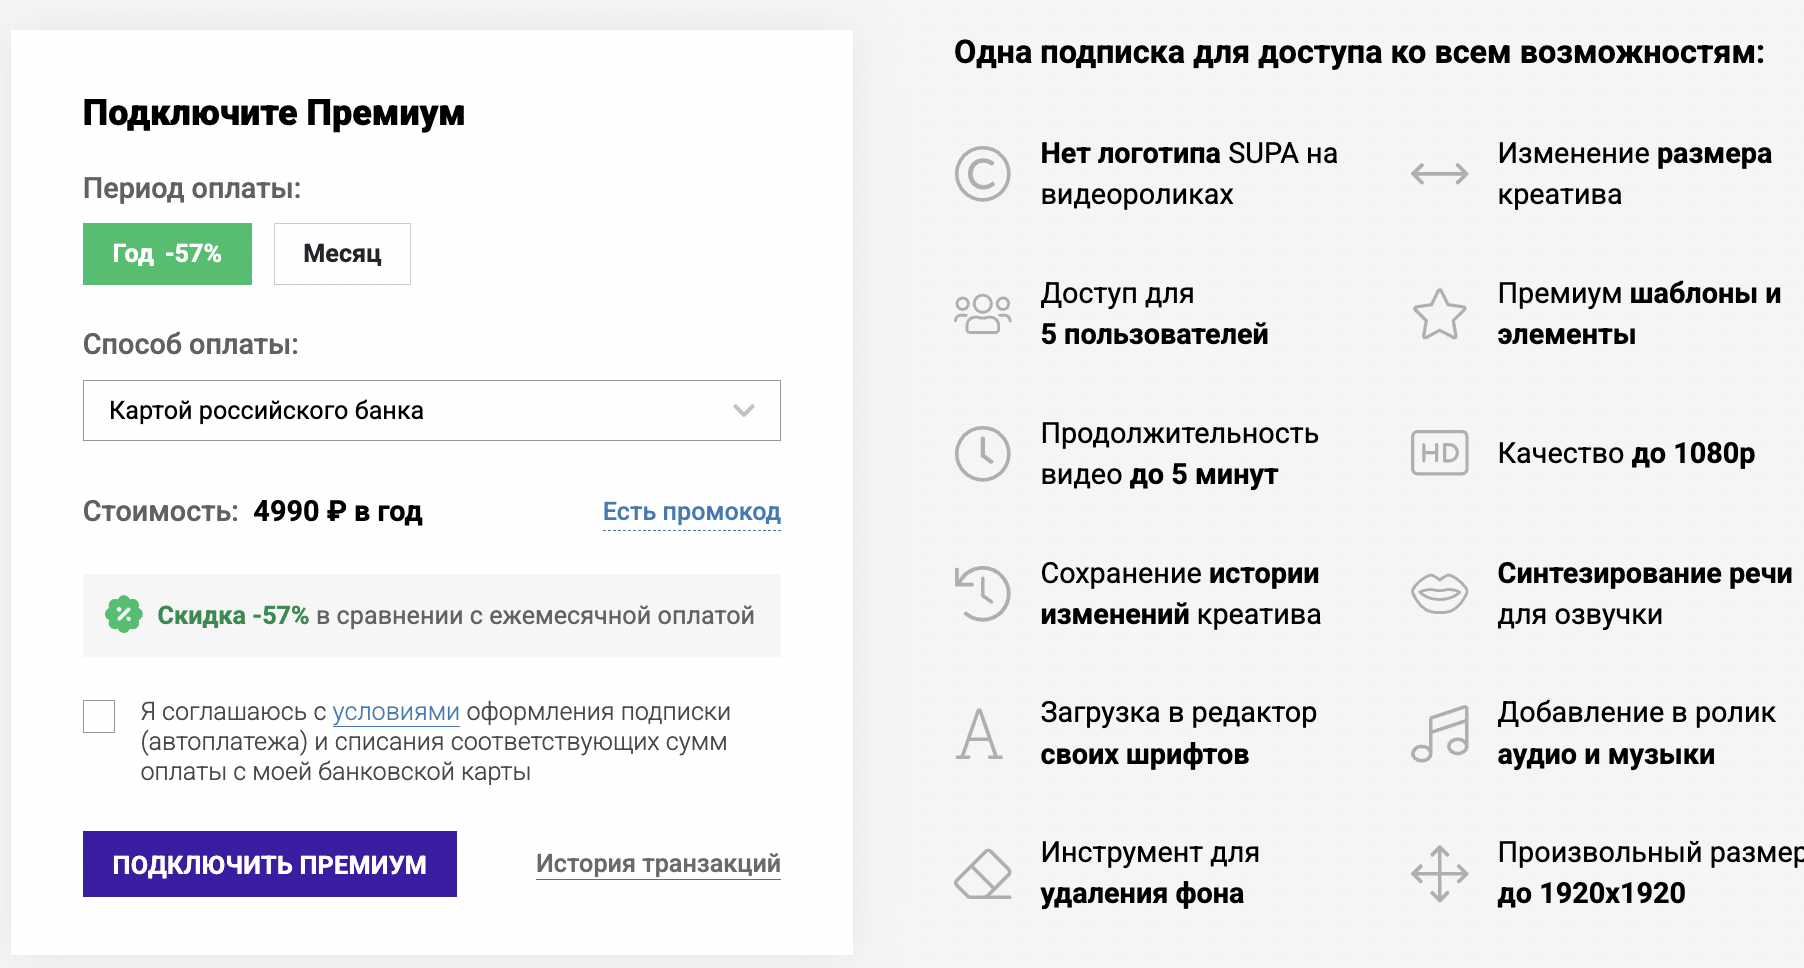Open the "Есть промокод" link
The width and height of the screenshot is (1804, 968).
(691, 512)
